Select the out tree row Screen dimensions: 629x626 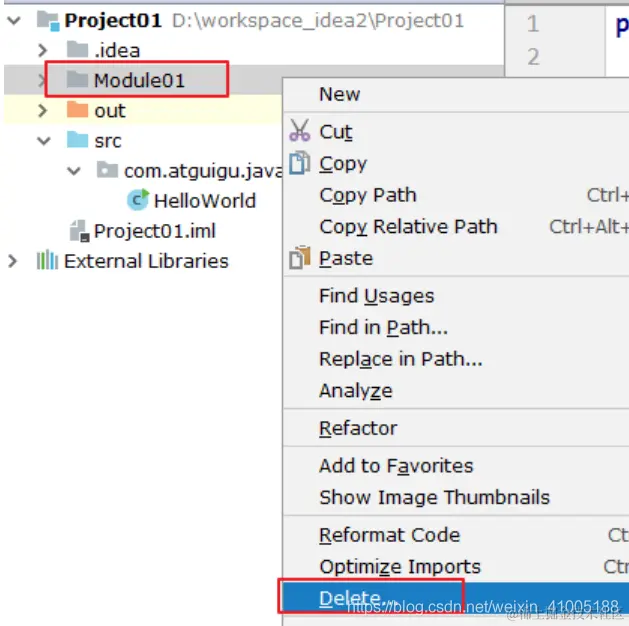(142, 110)
